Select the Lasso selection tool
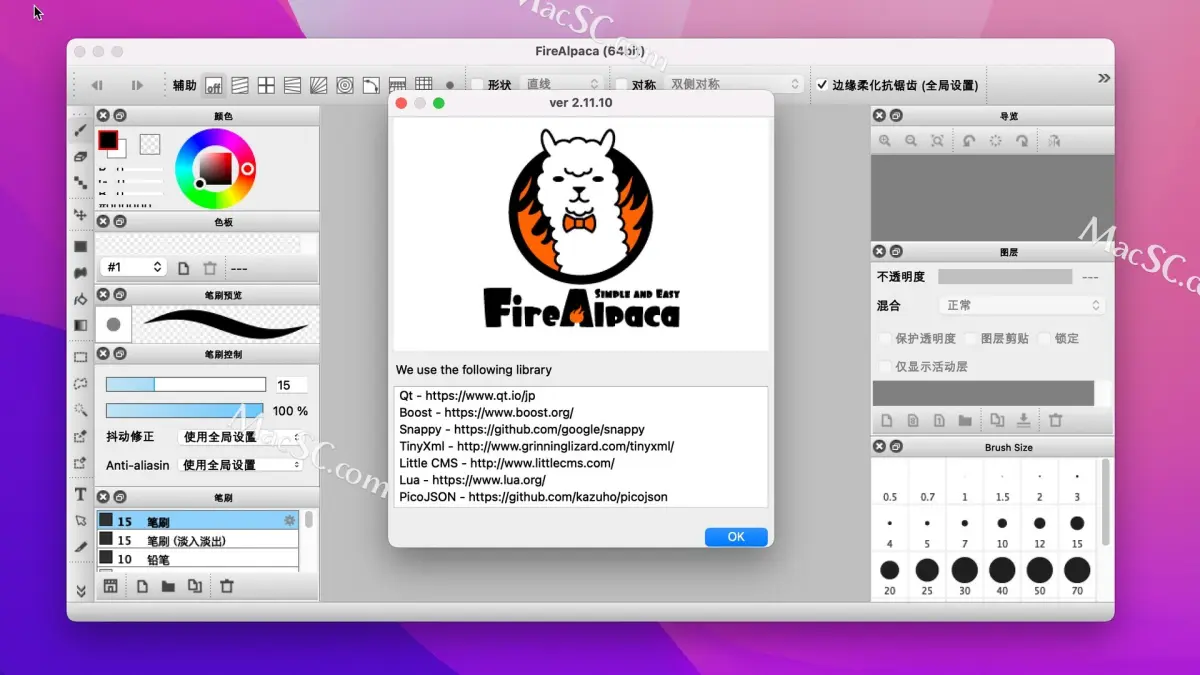The height and width of the screenshot is (675, 1200). click(x=81, y=383)
